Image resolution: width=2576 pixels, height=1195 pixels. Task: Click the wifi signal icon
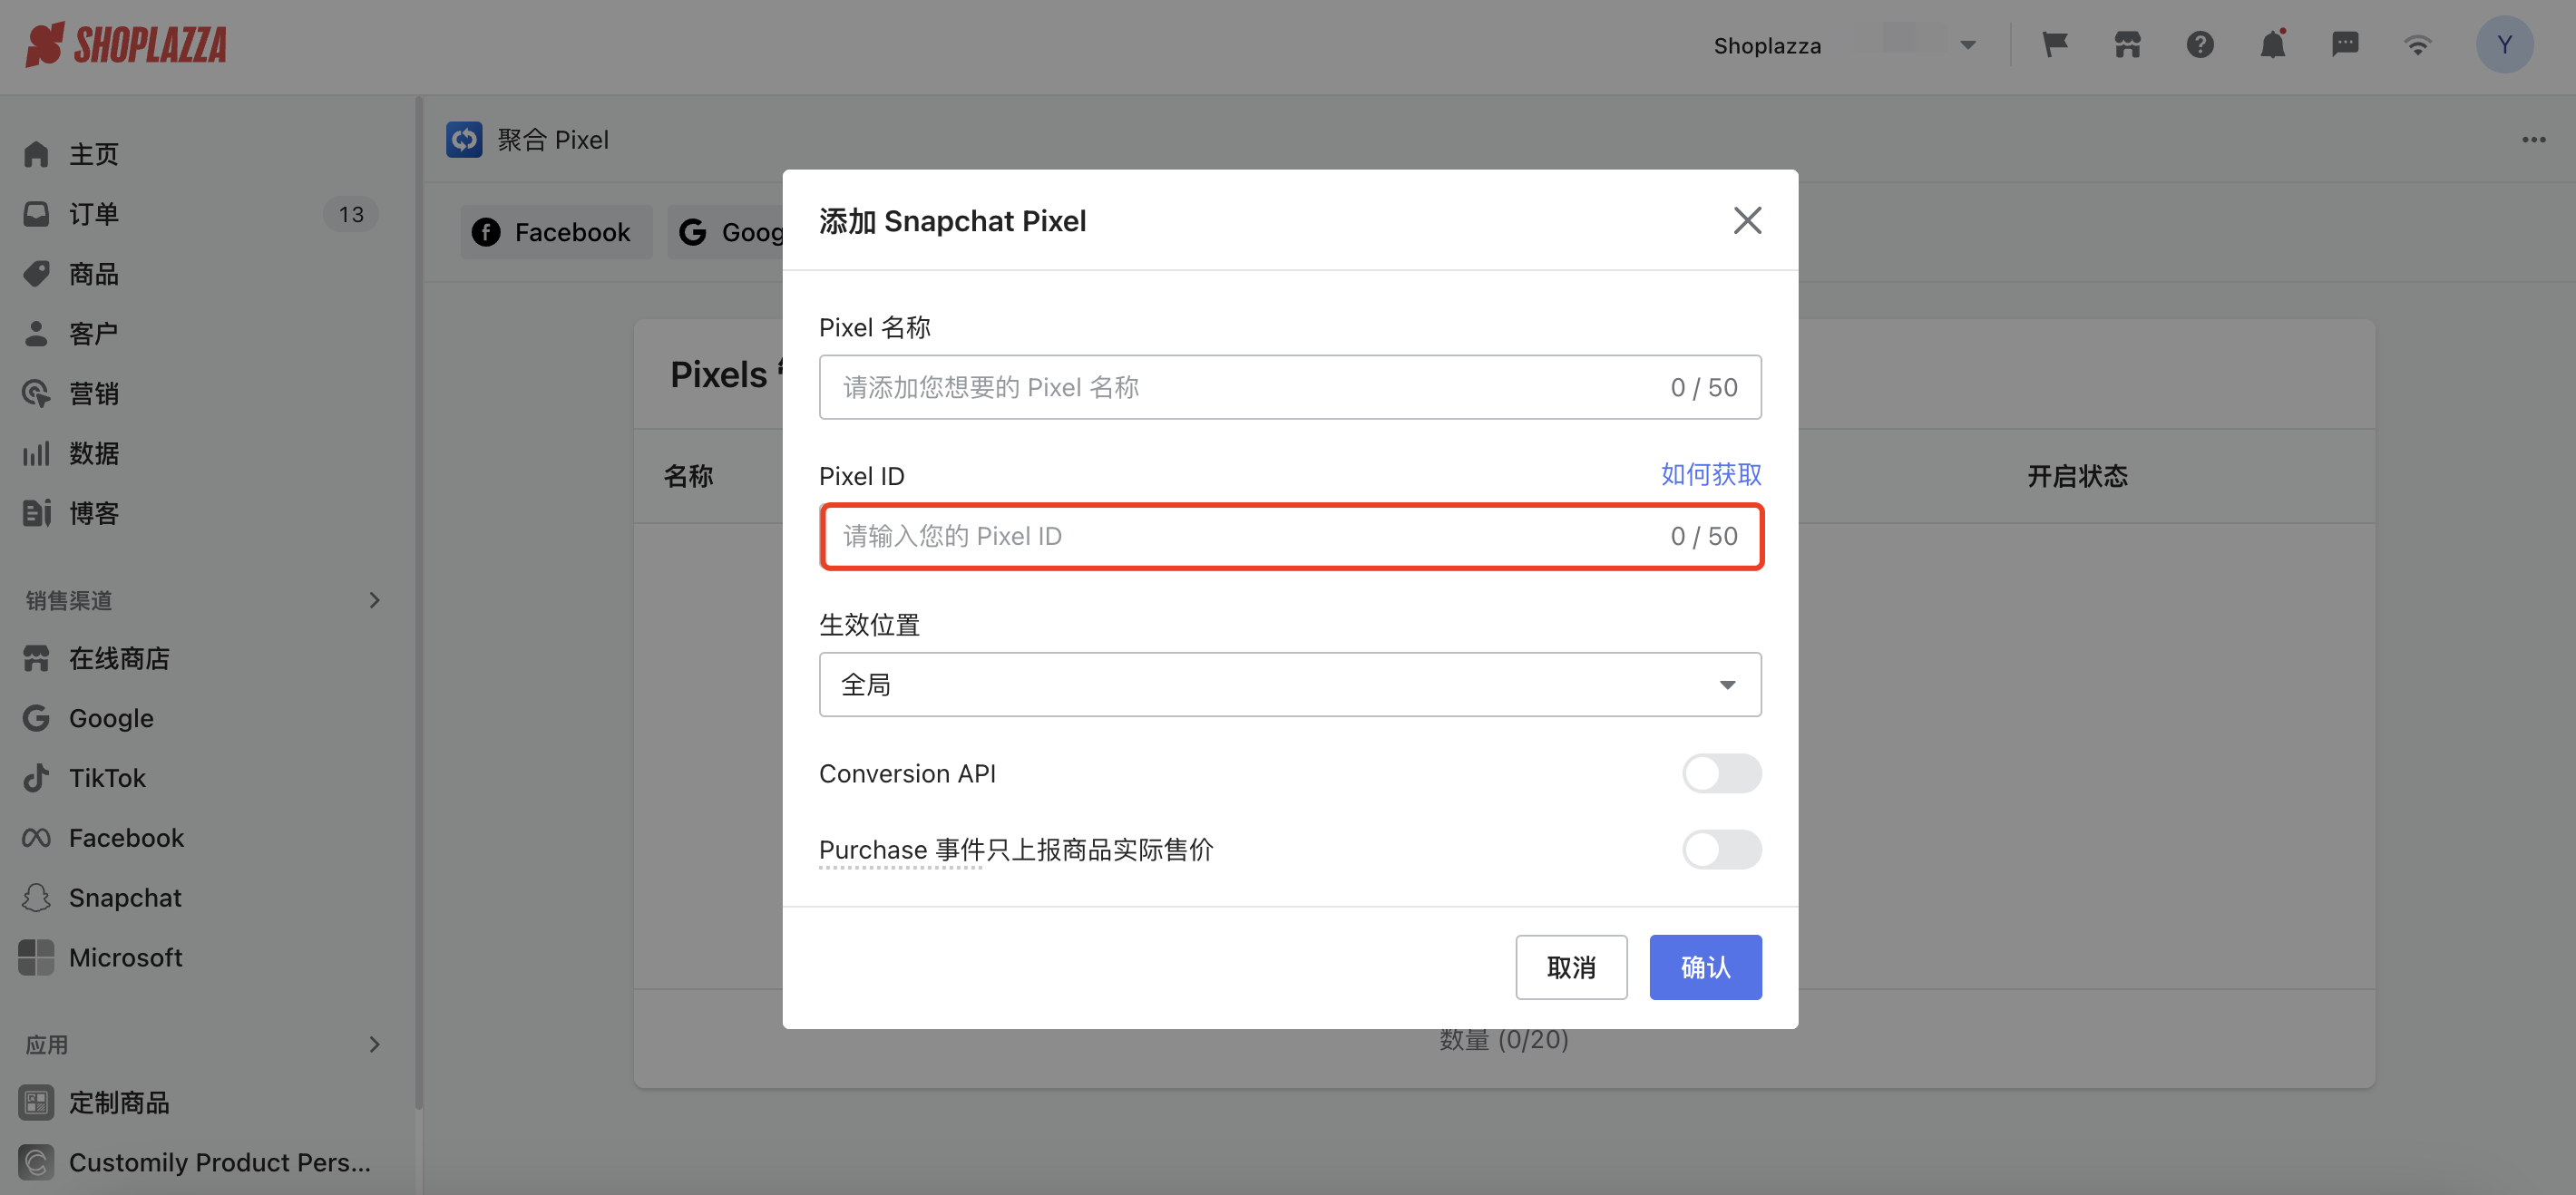click(2418, 45)
